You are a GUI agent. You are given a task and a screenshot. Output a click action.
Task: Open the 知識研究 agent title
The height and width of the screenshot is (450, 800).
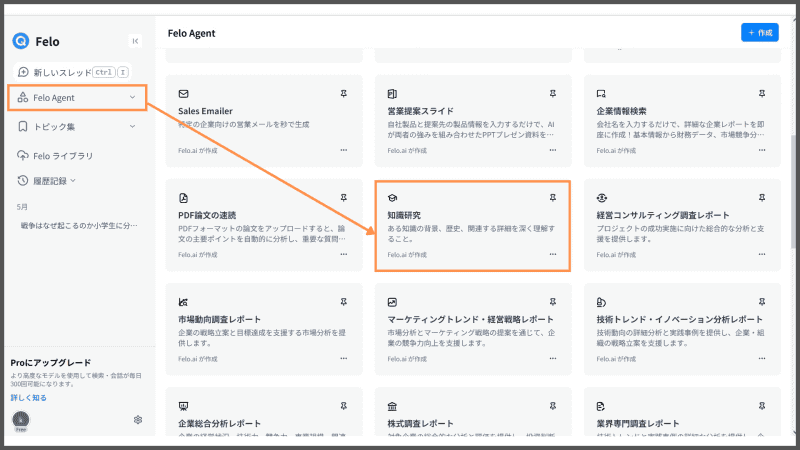pyautogui.click(x=404, y=215)
